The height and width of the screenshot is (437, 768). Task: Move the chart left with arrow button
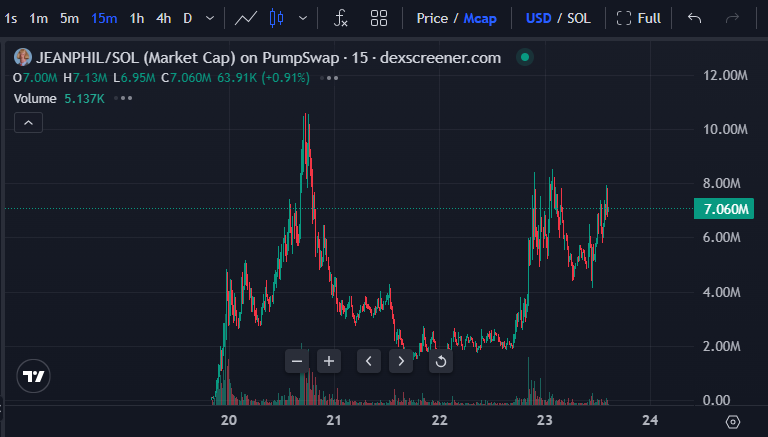369,362
